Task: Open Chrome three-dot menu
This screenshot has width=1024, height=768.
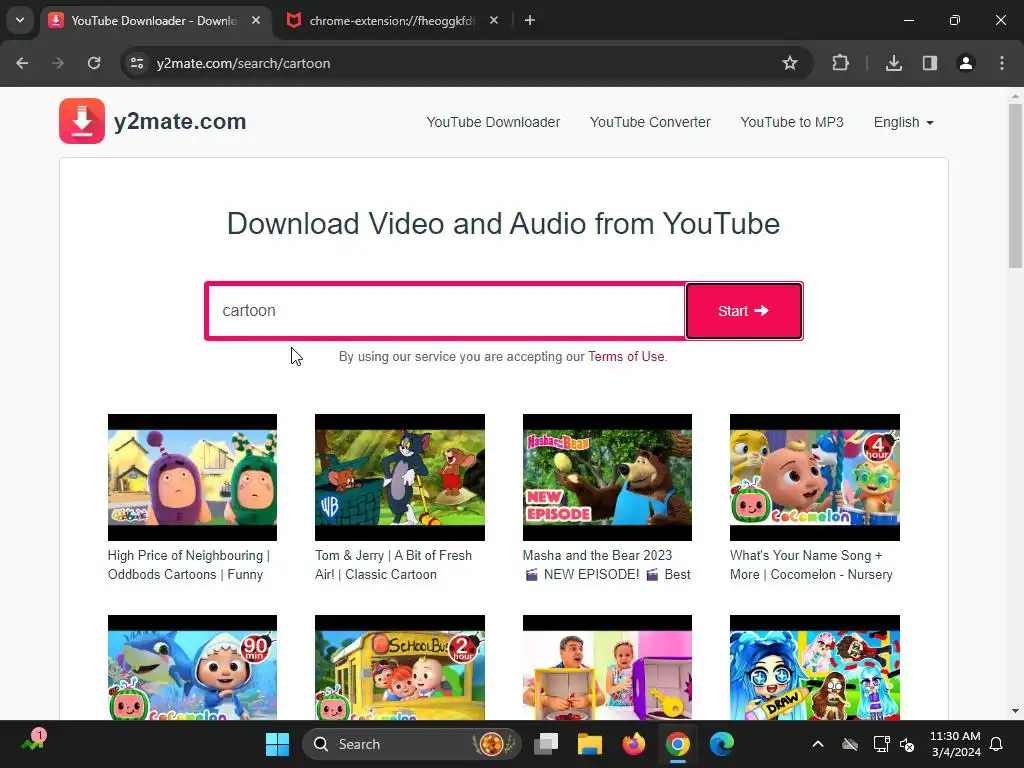Action: coord(1002,63)
